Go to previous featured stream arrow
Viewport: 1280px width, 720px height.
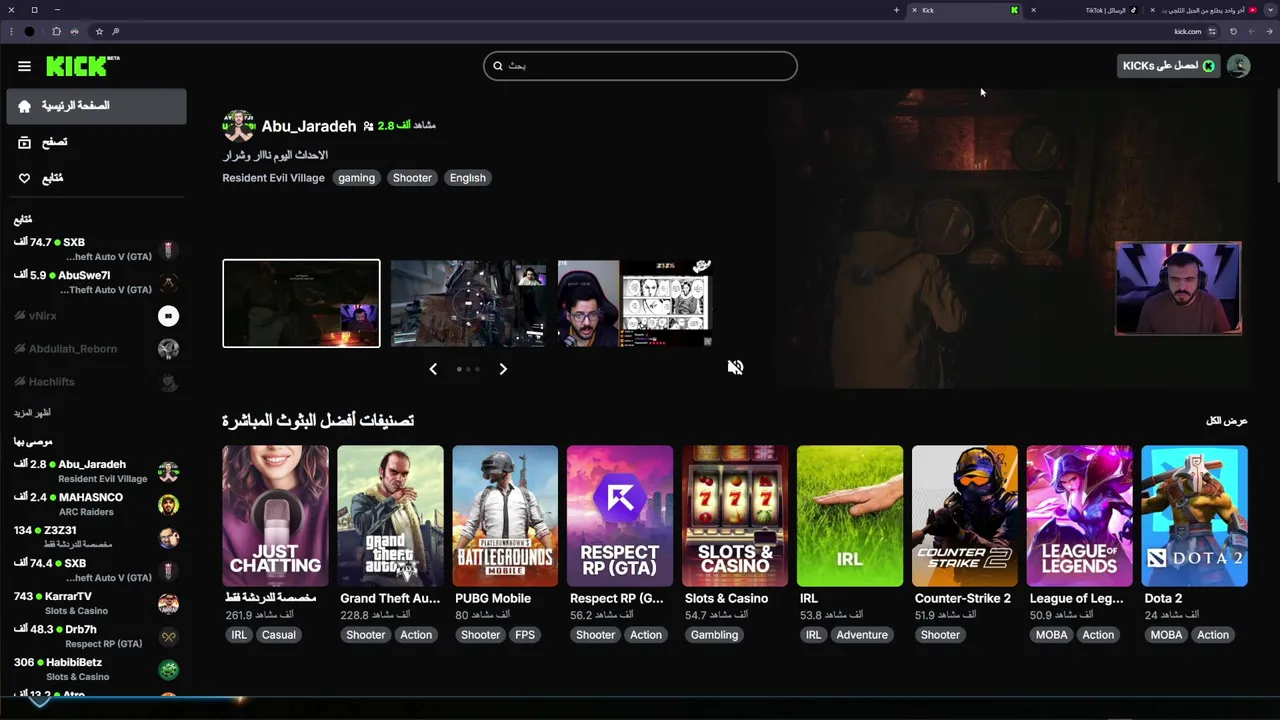point(433,369)
